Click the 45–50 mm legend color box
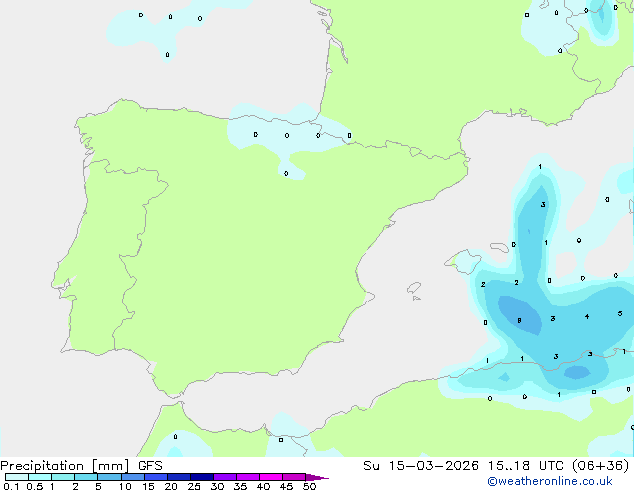The height and width of the screenshot is (490, 634). 294,477
